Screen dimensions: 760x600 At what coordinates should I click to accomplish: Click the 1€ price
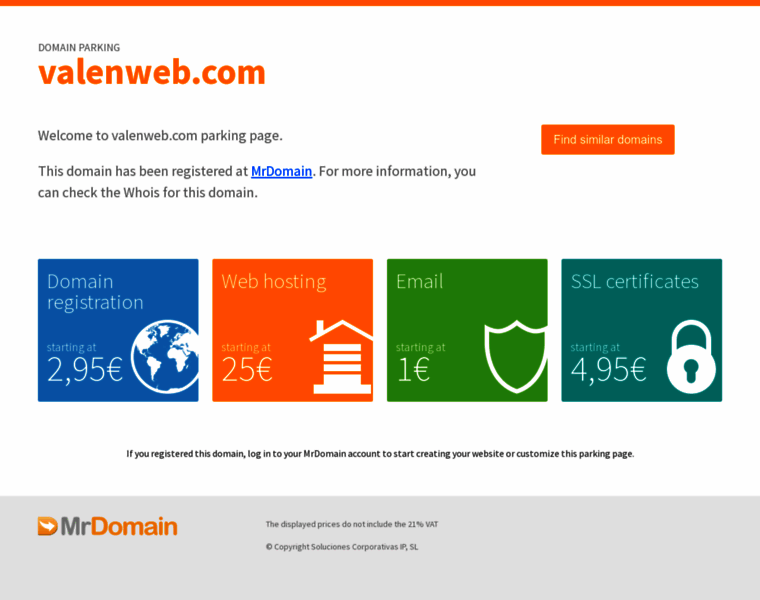413,370
